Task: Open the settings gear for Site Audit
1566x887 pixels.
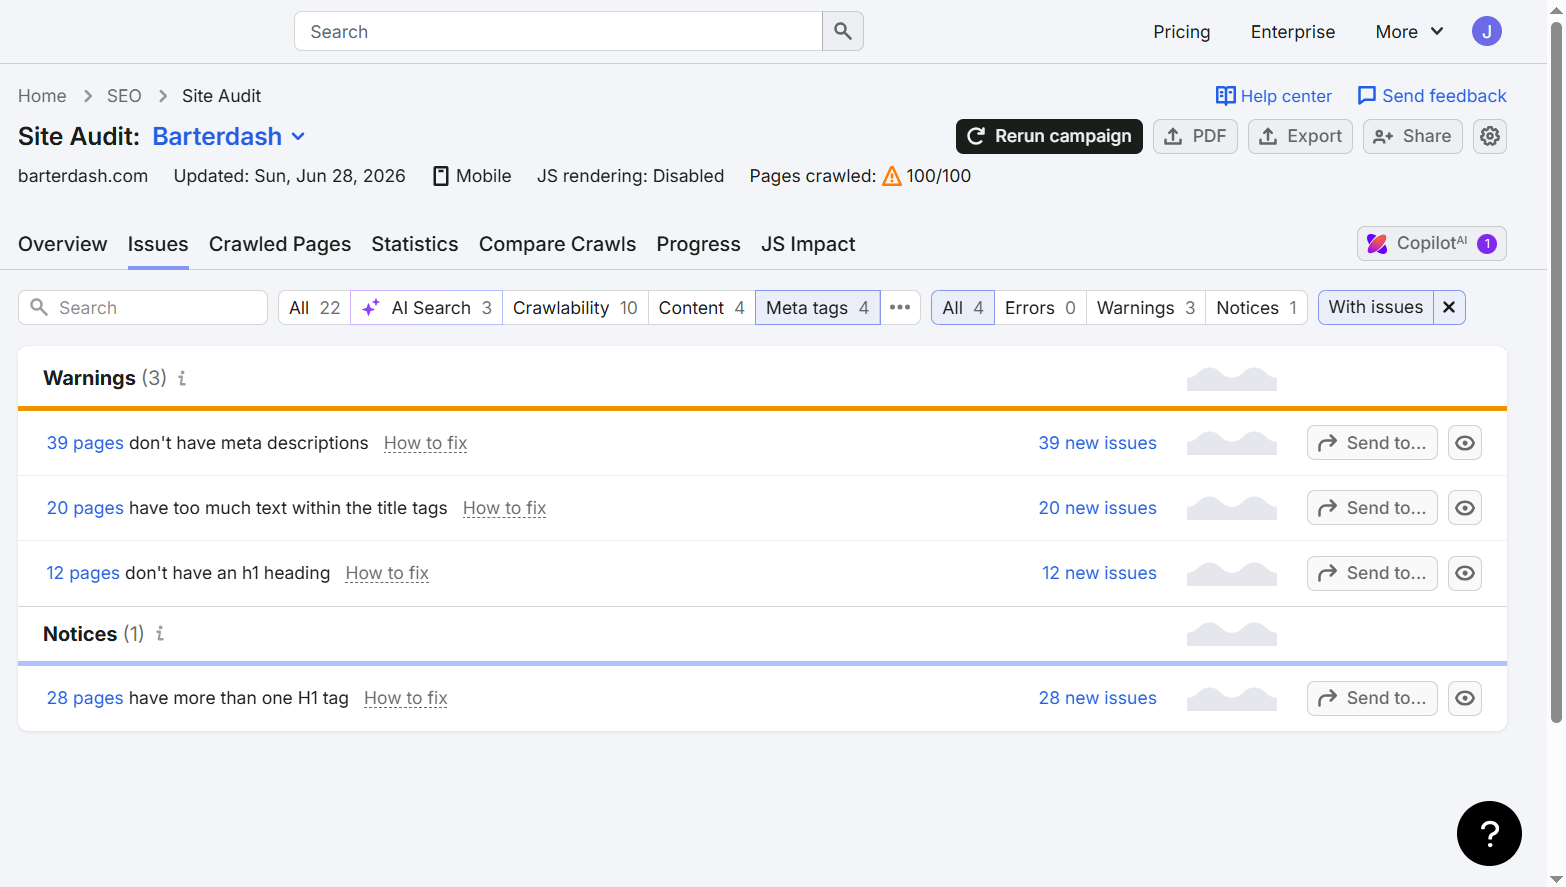Action: pos(1489,136)
